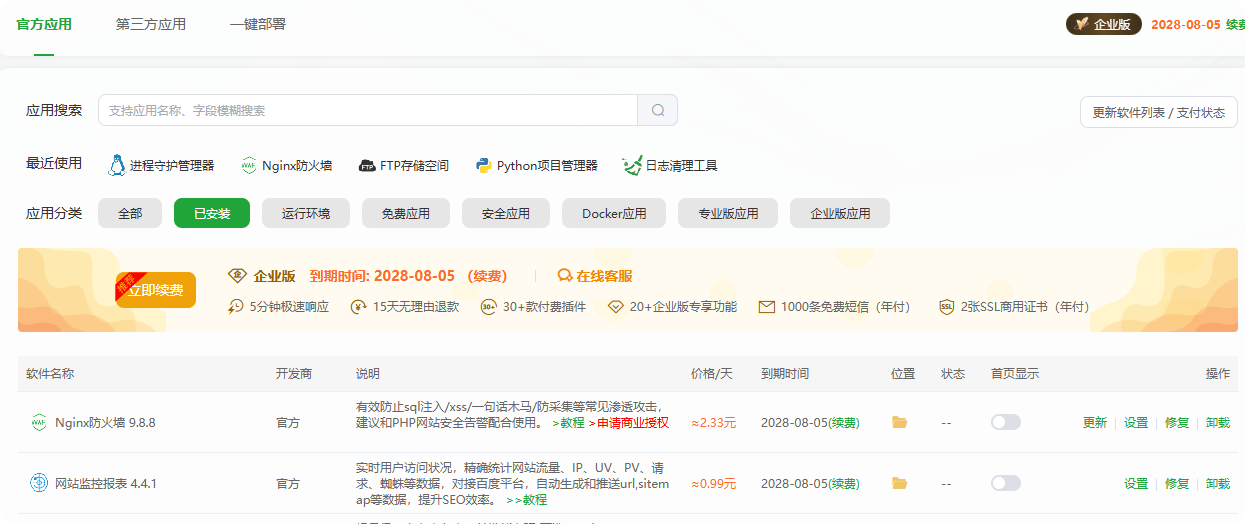
Task: Click 修复 for Nginx防火墙
Action: pyautogui.click(x=1177, y=422)
